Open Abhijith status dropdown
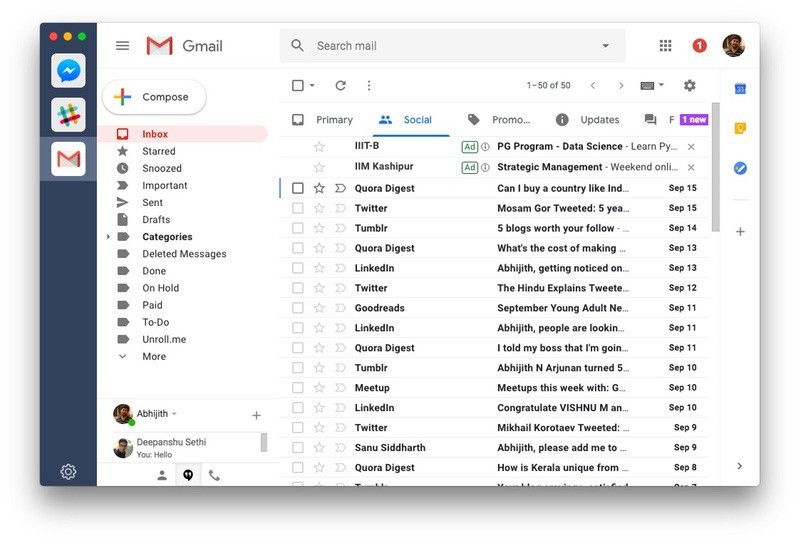This screenshot has height=543, width=800. 174,414
